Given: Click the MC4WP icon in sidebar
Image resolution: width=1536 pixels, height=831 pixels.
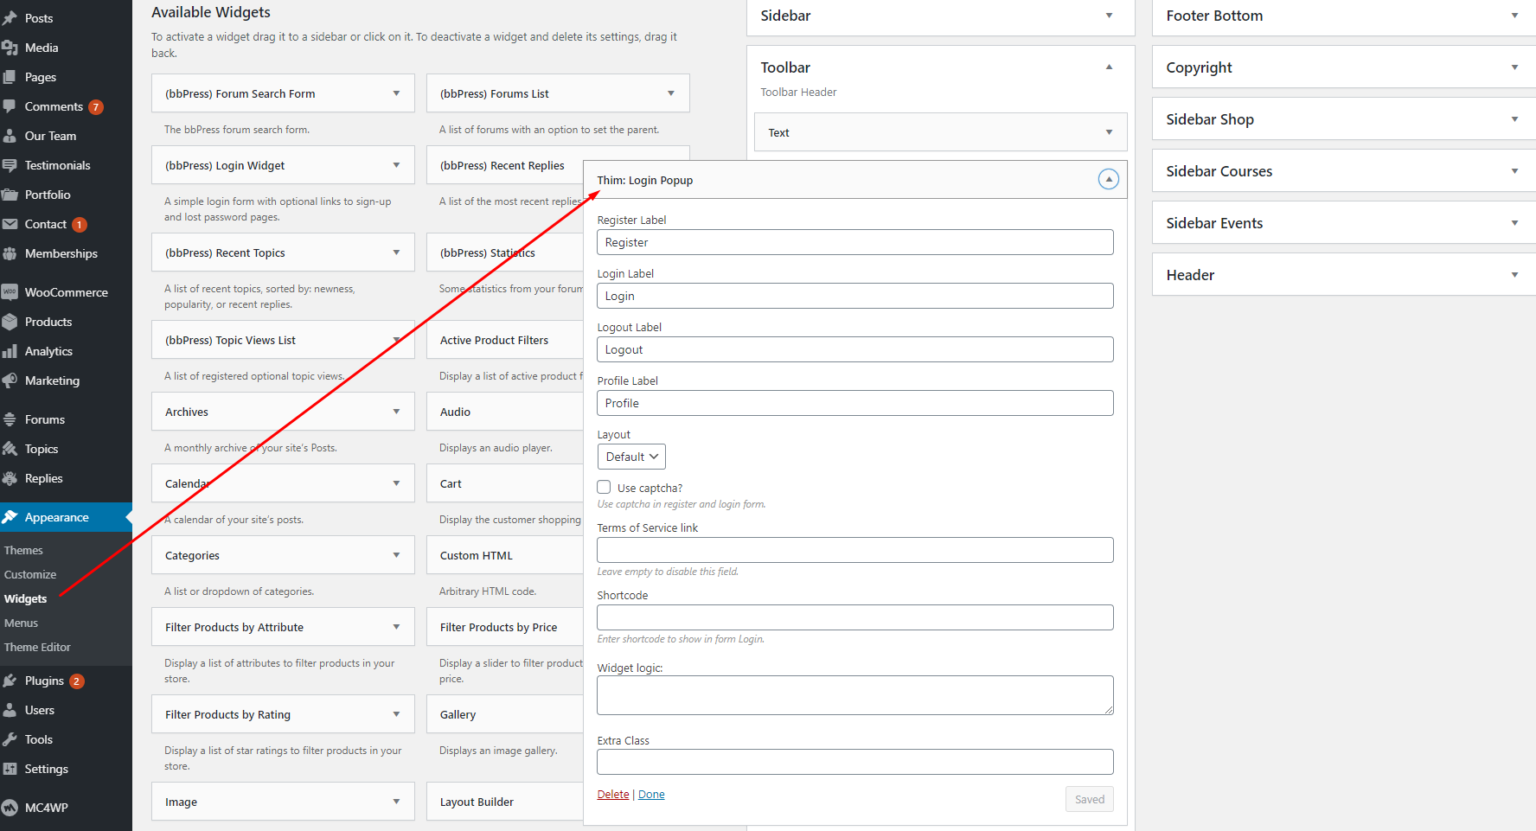Looking at the screenshot, I should [x=10, y=808].
